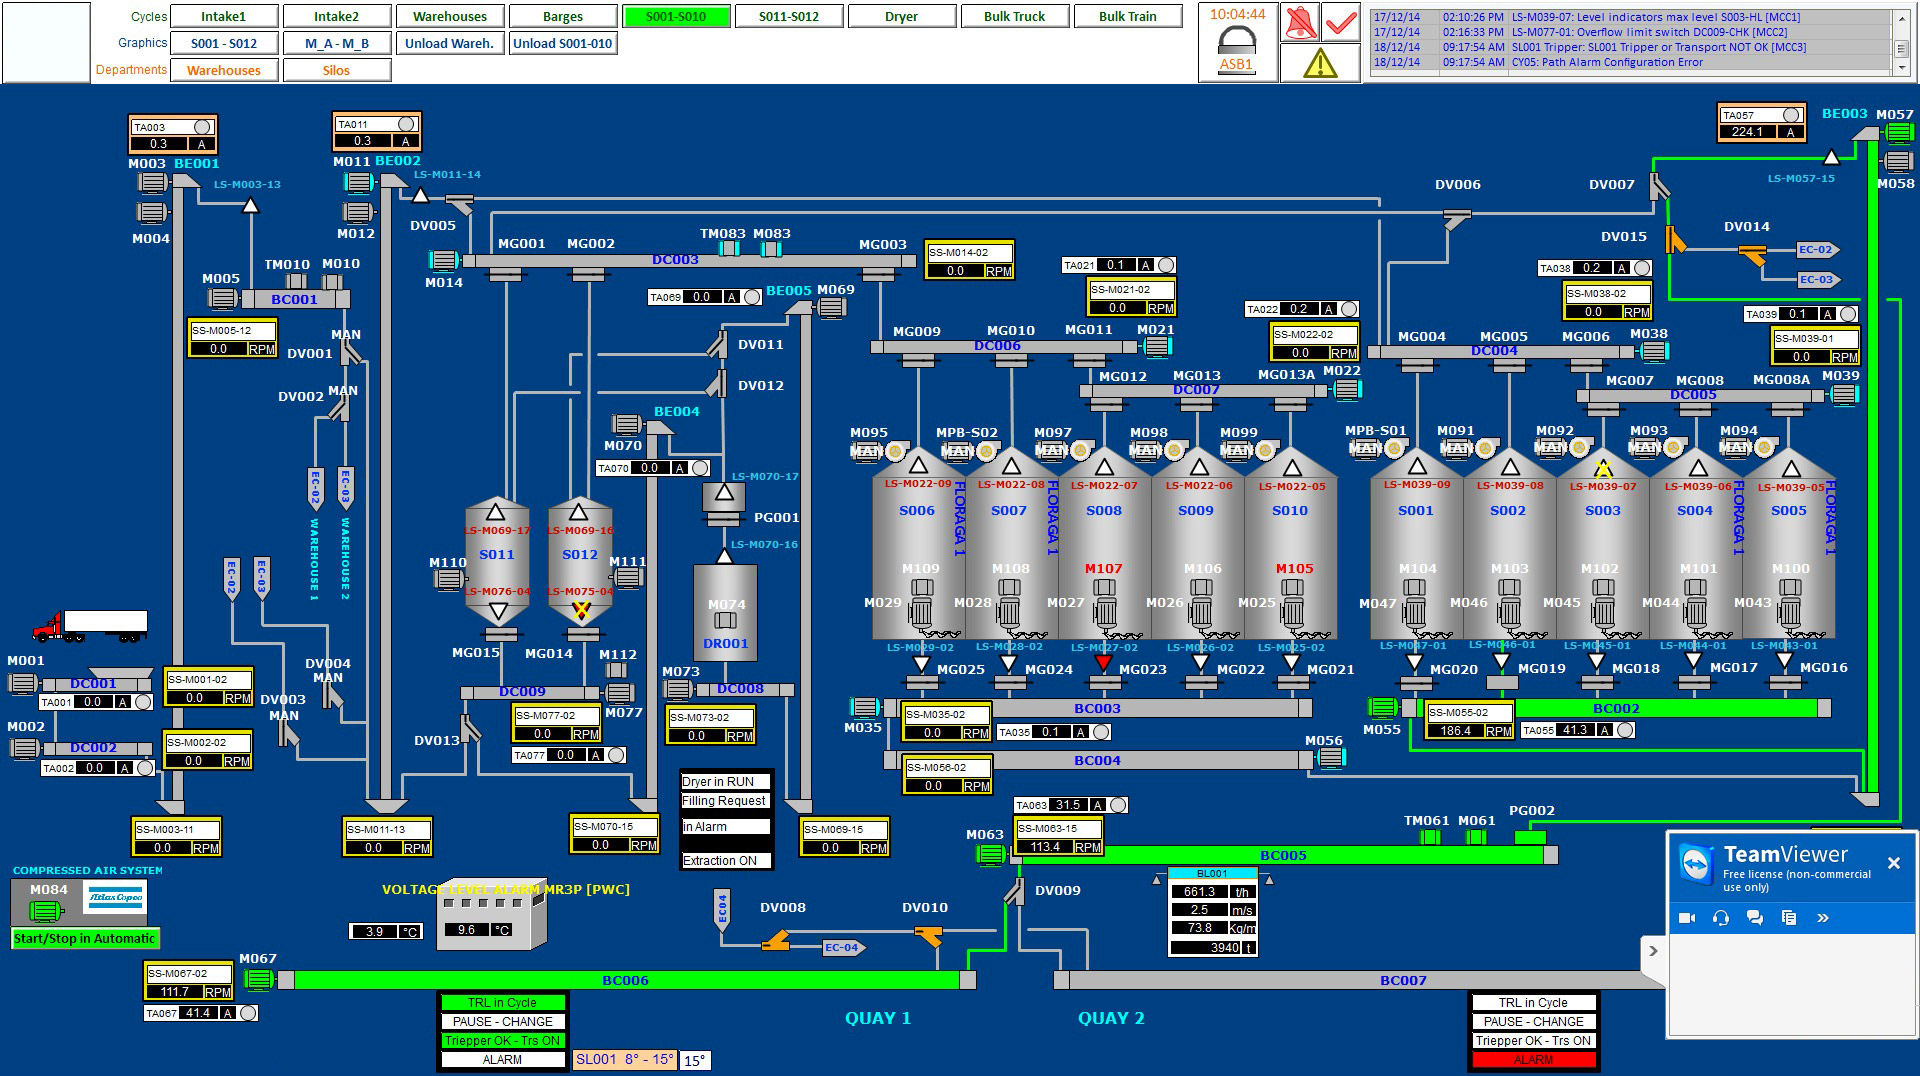Click the alarm list scroll-down arrow

pos(1901,67)
